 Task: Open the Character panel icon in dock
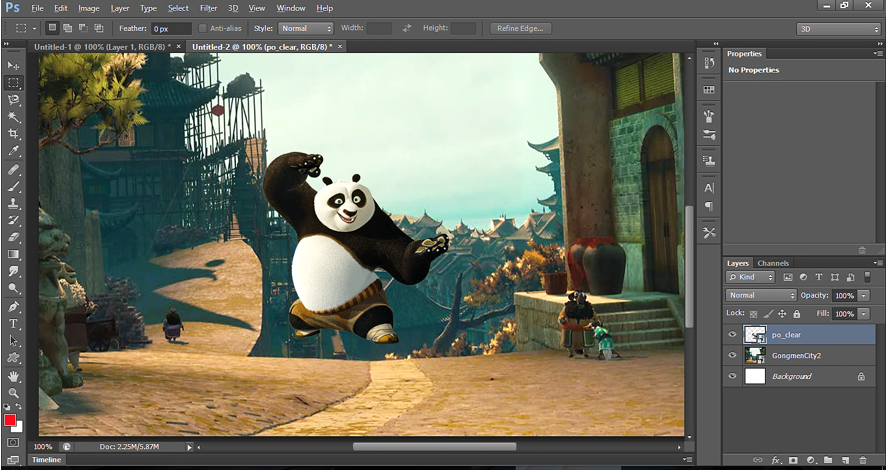(709, 188)
